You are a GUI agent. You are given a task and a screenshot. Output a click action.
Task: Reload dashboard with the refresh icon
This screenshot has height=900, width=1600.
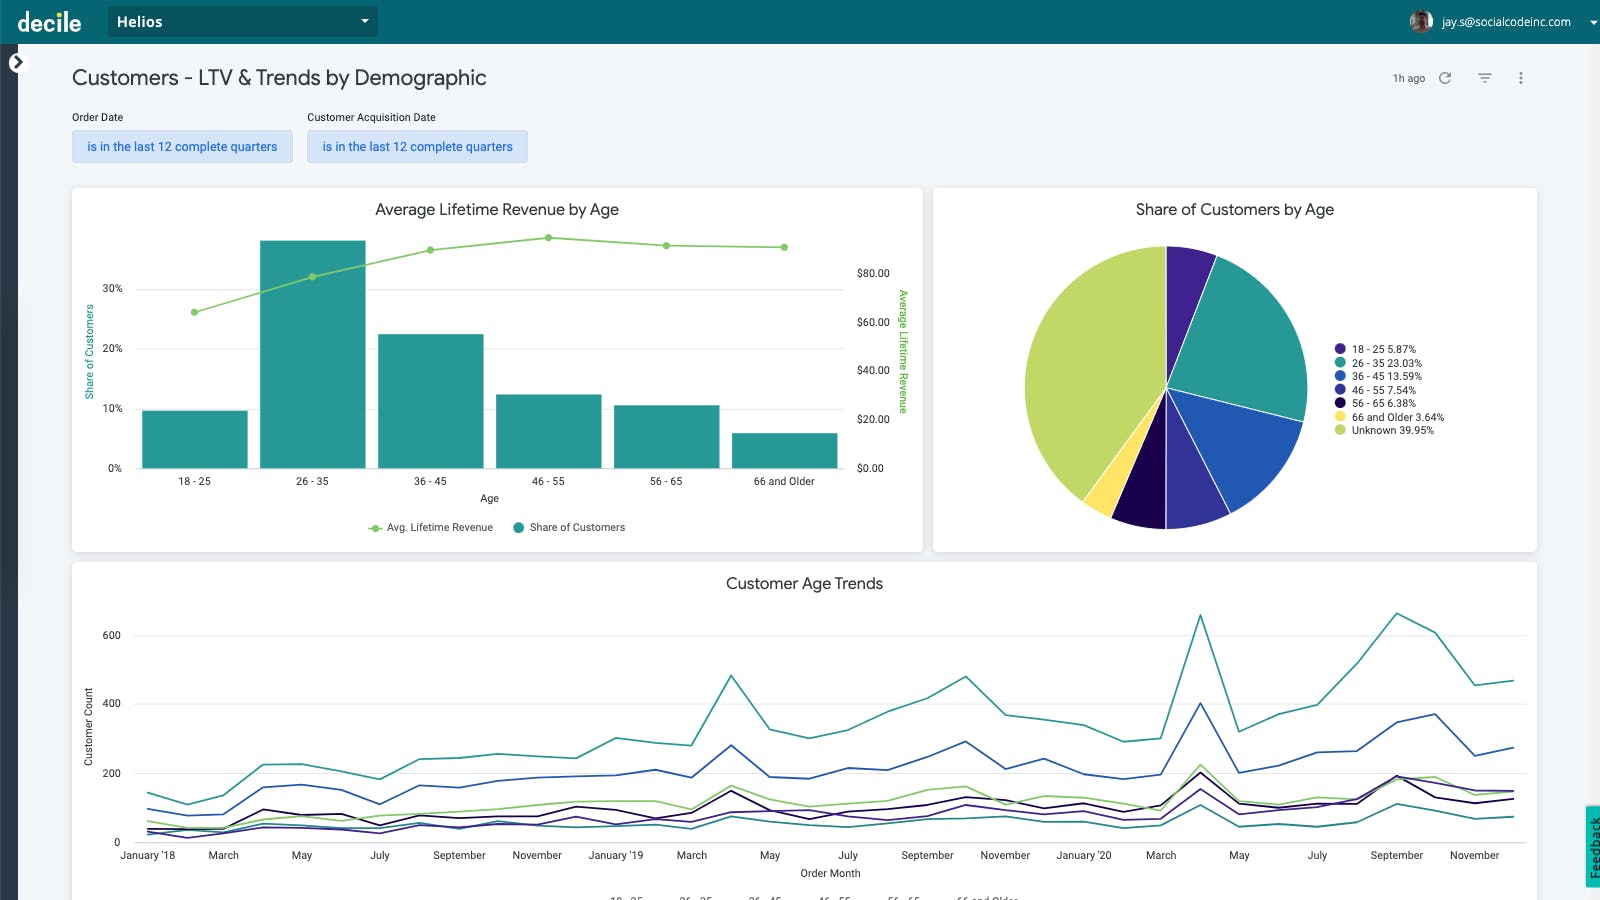pos(1445,78)
